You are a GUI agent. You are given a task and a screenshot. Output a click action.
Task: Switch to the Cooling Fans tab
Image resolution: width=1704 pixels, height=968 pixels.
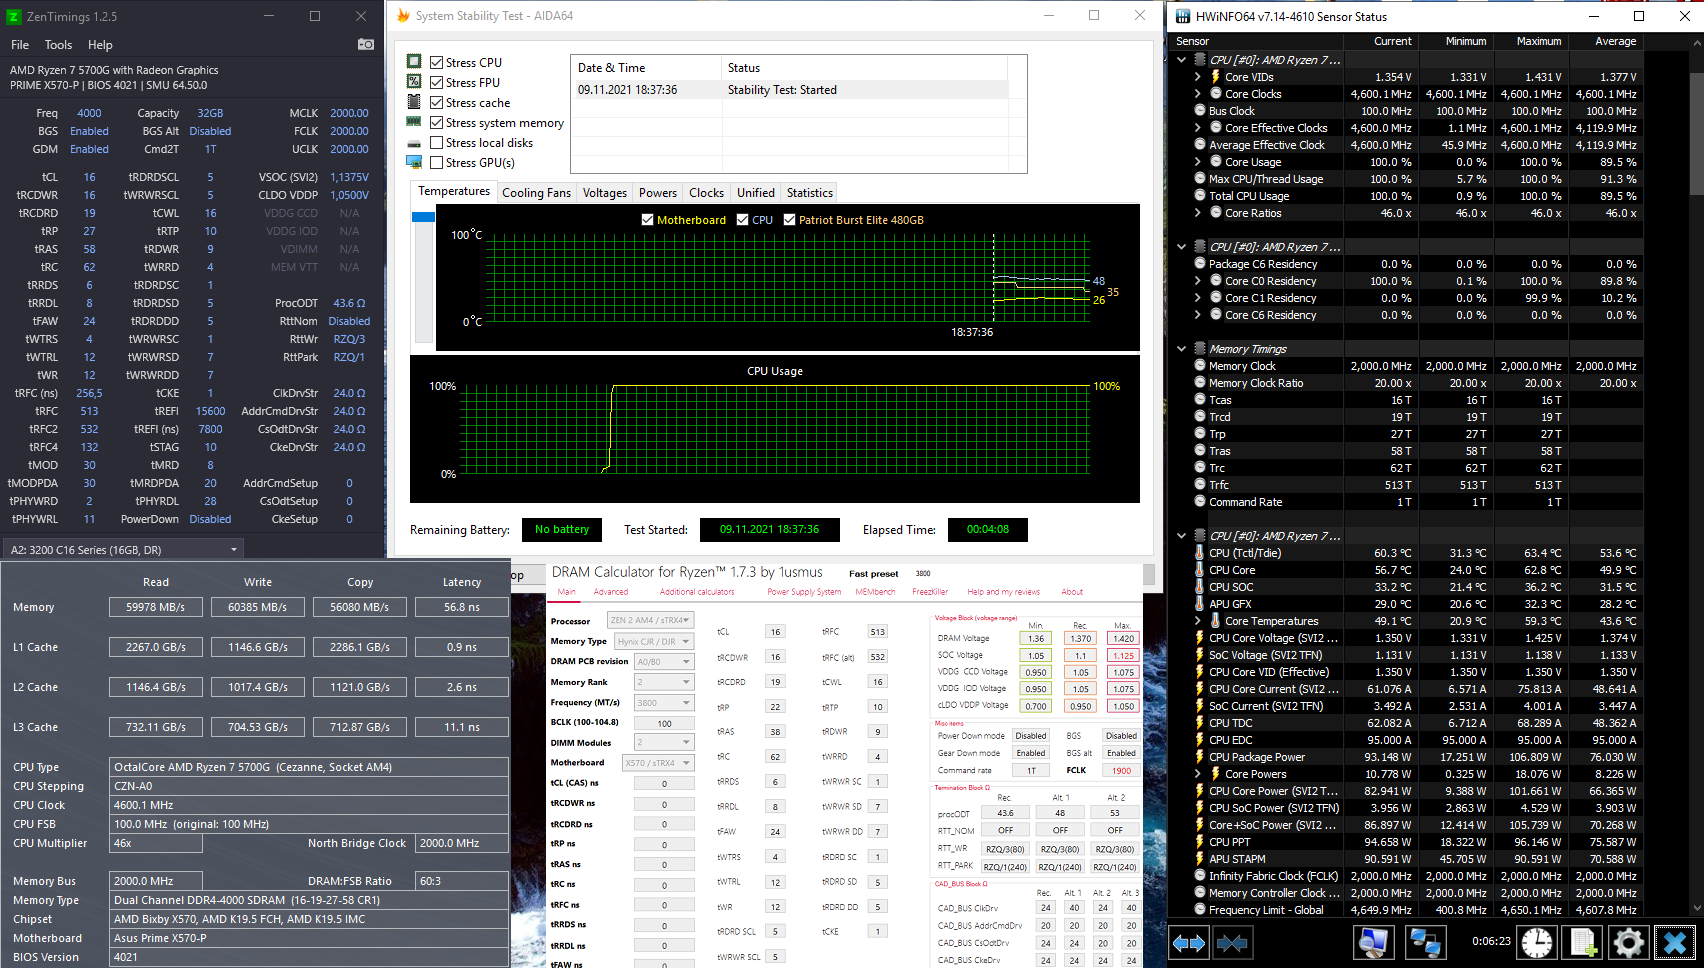tap(536, 193)
